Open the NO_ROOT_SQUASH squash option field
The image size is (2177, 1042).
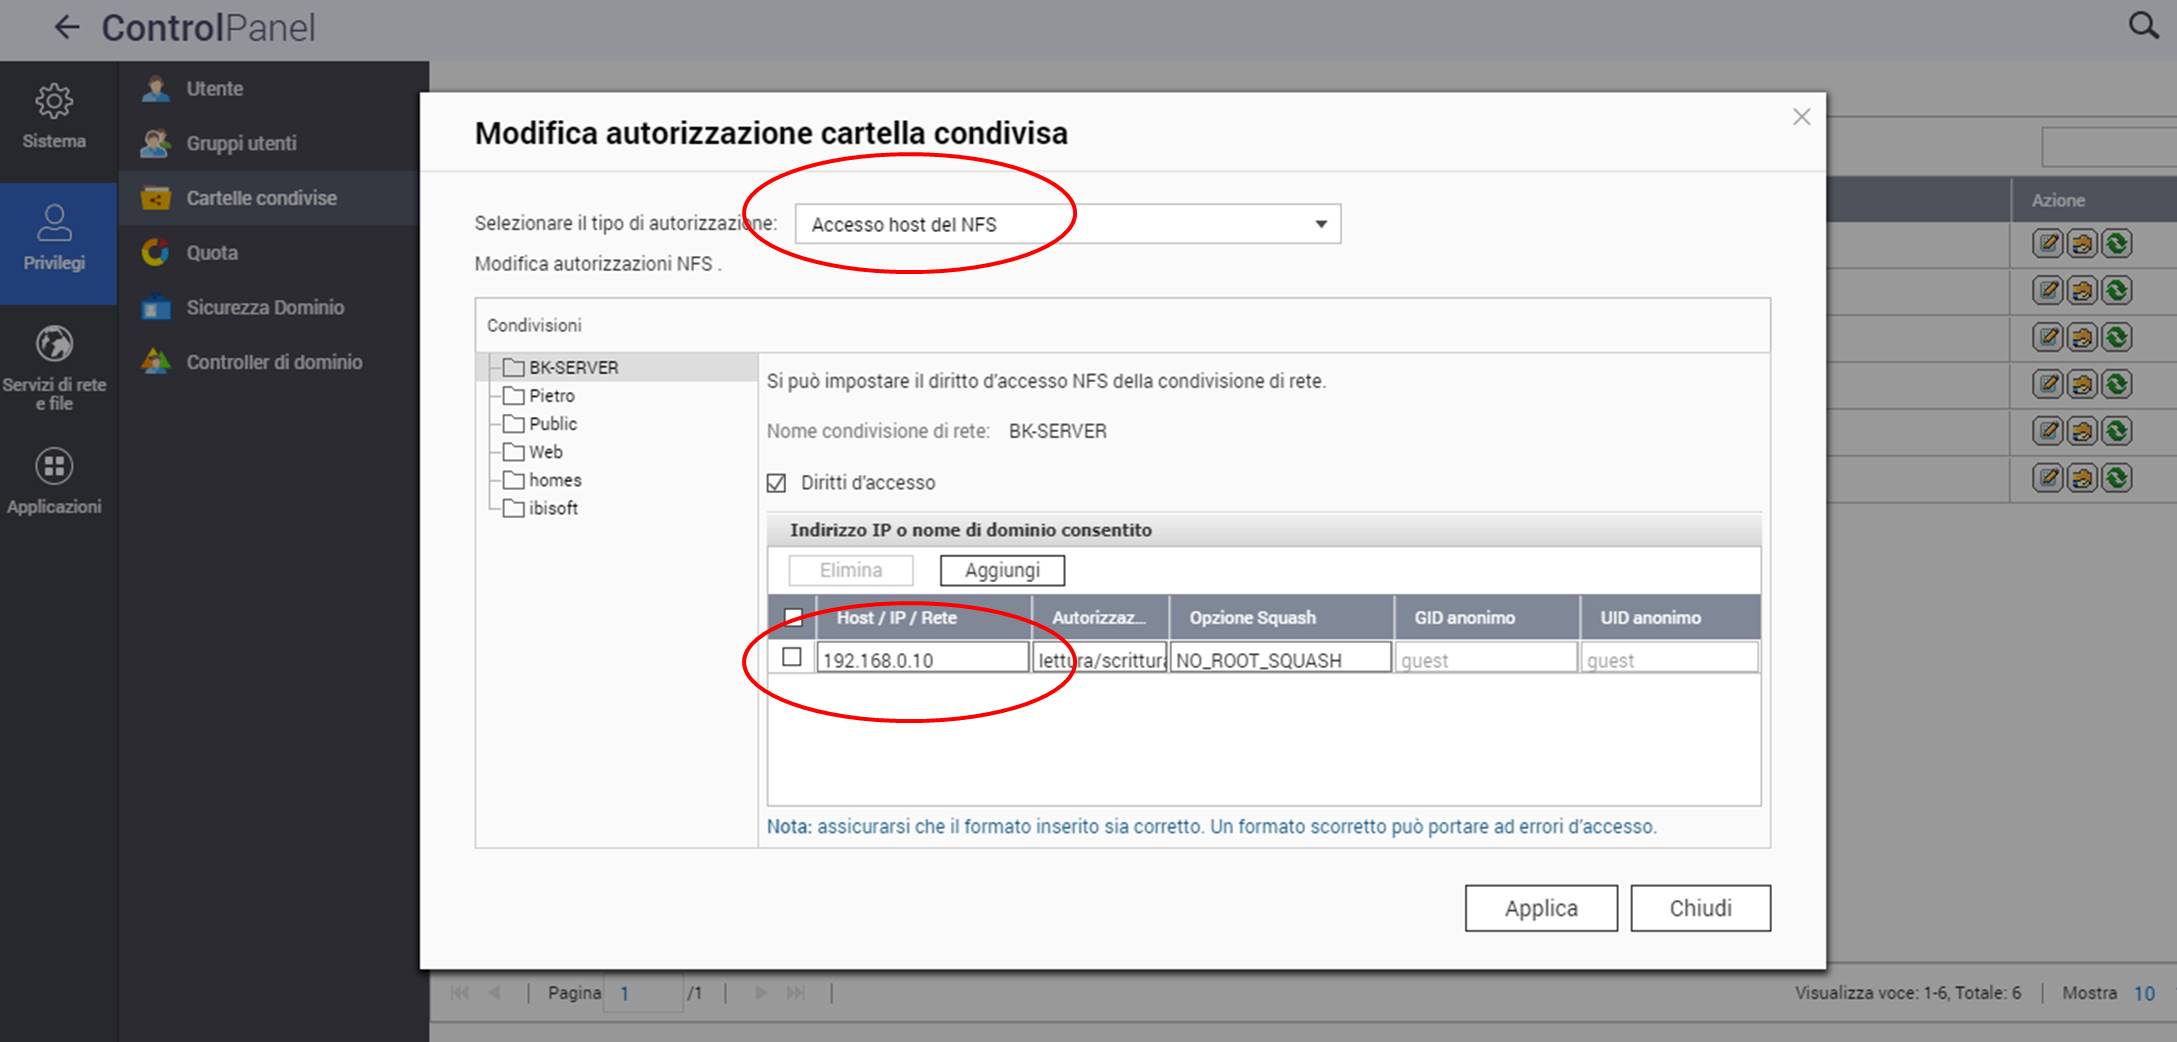tap(1279, 659)
